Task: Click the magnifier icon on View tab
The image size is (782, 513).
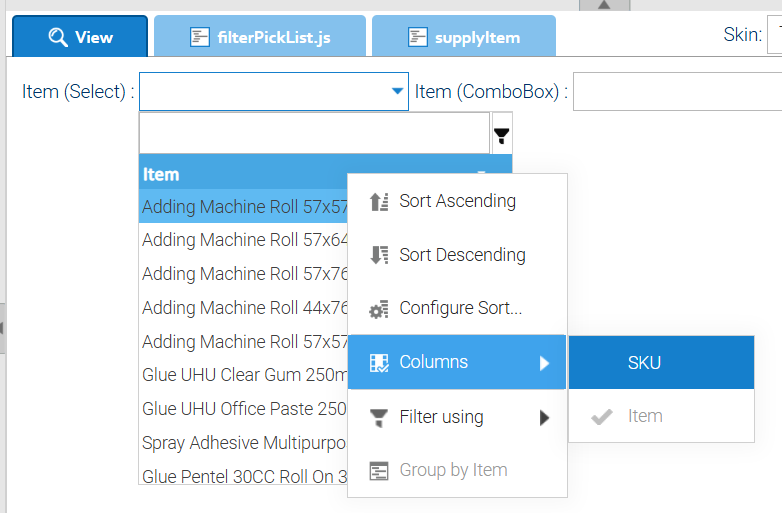Action: tap(58, 38)
